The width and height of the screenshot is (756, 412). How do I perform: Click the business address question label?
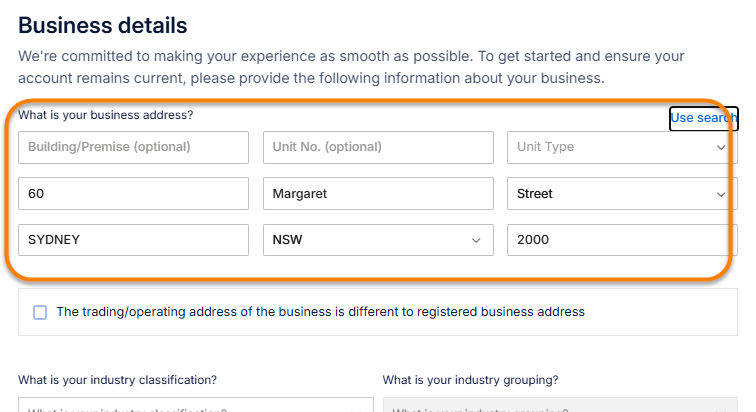[x=105, y=115]
